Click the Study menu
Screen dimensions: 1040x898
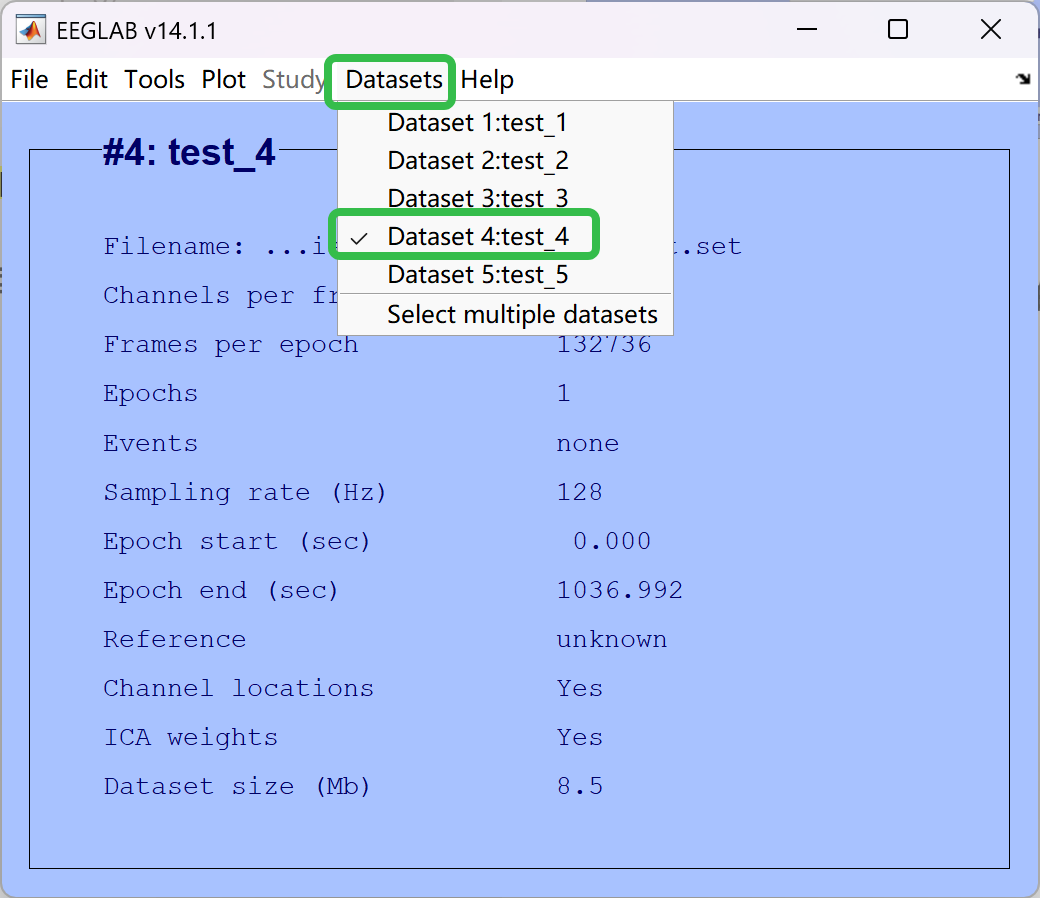[x=293, y=80]
